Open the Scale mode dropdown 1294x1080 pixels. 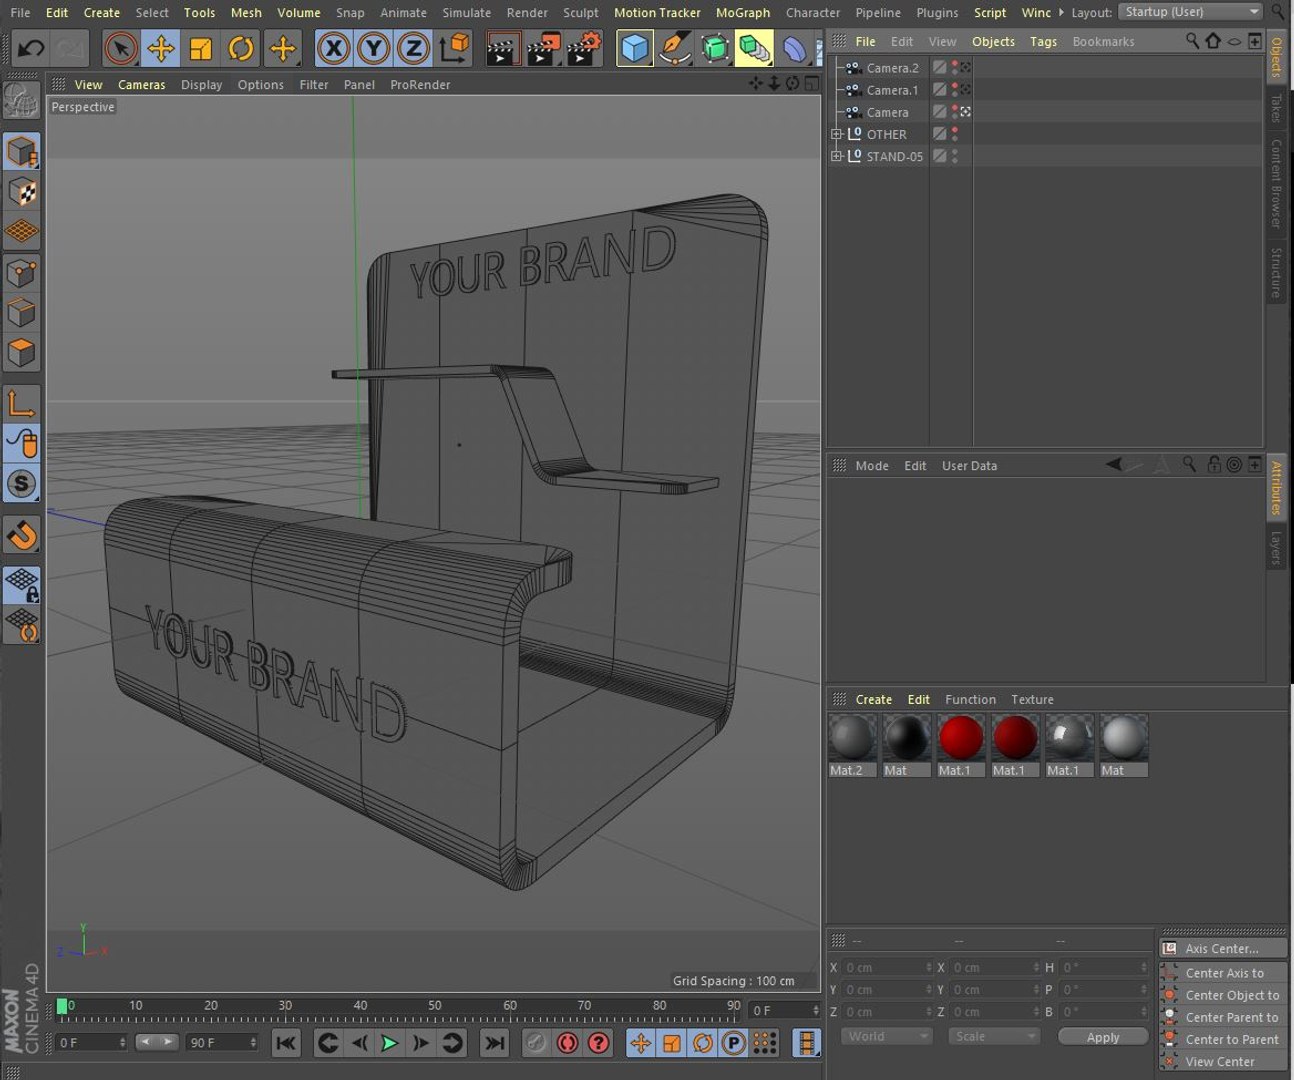click(994, 1037)
